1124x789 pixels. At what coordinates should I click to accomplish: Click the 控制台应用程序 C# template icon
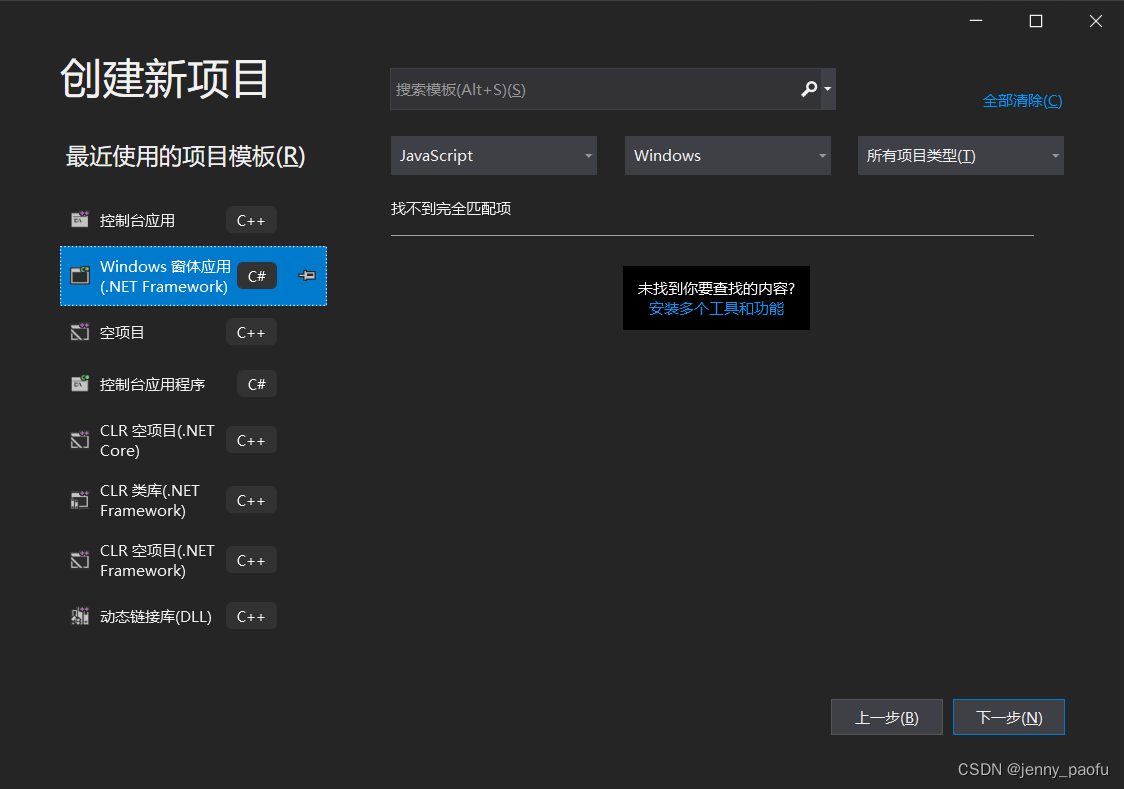tap(80, 383)
